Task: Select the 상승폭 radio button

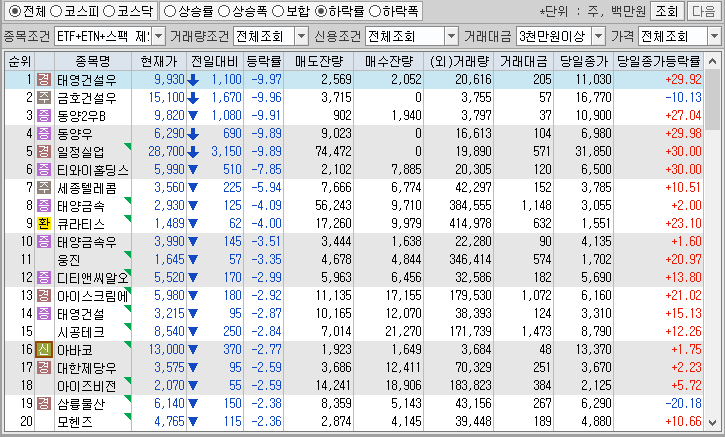Action: tap(224, 11)
